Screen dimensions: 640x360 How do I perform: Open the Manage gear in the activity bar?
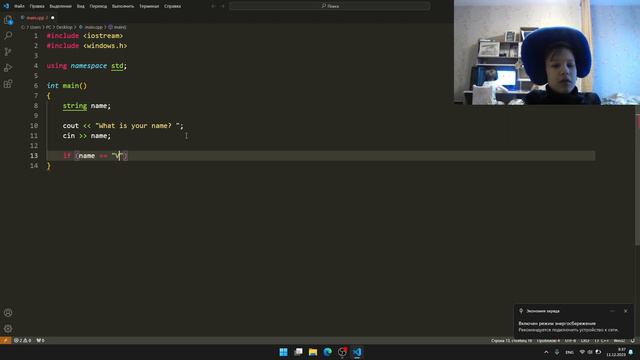(x=8, y=329)
